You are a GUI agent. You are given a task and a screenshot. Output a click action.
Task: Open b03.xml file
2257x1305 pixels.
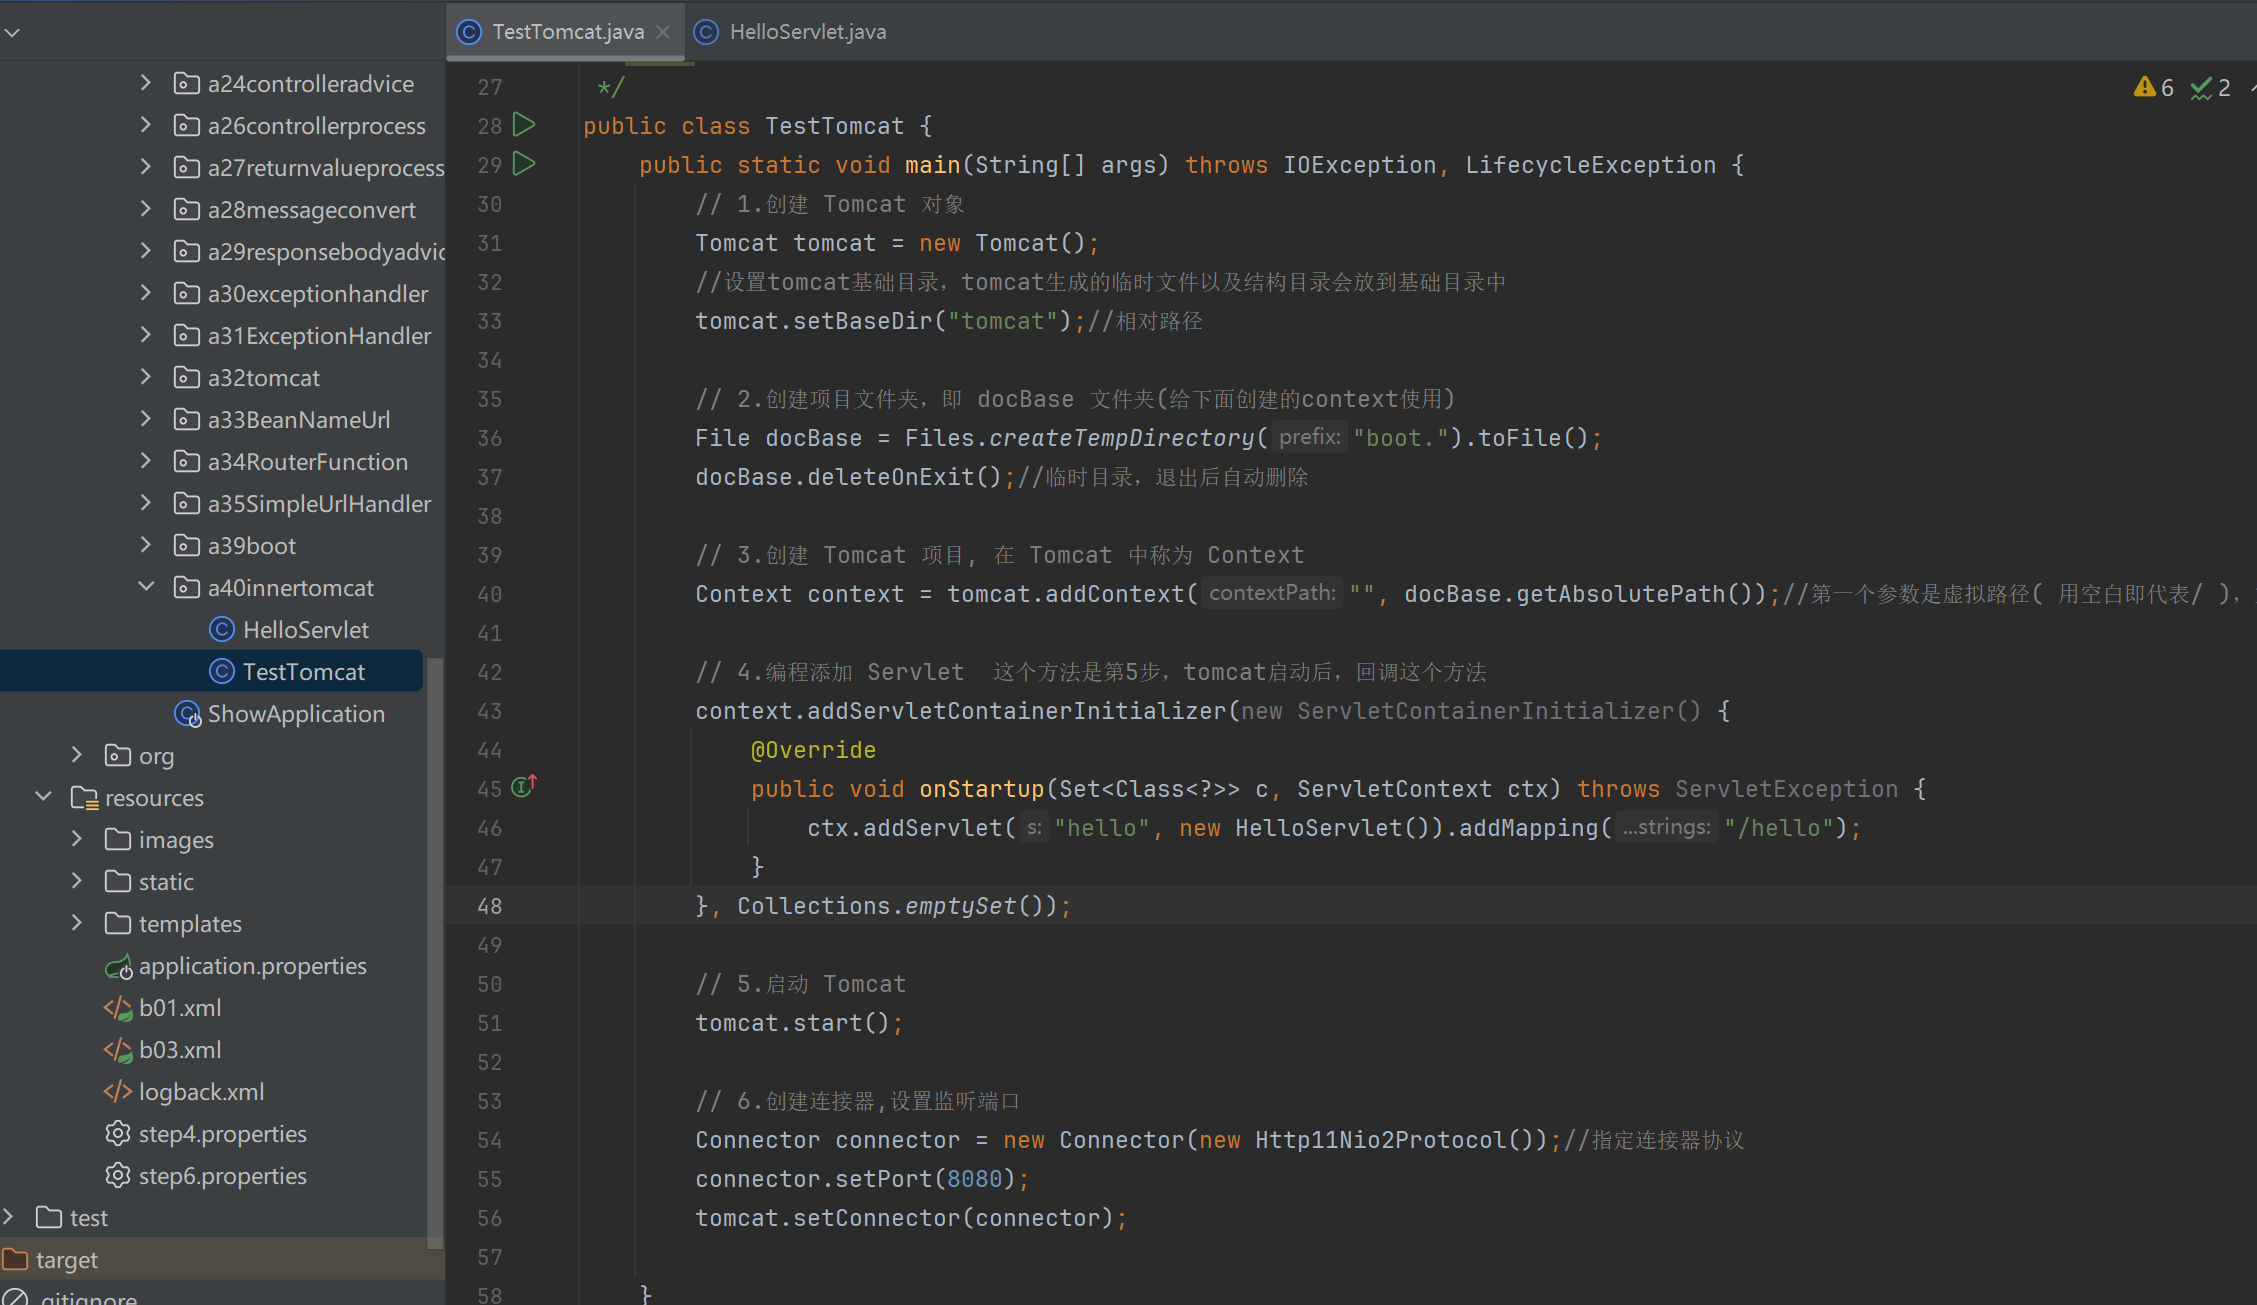[x=180, y=1050]
